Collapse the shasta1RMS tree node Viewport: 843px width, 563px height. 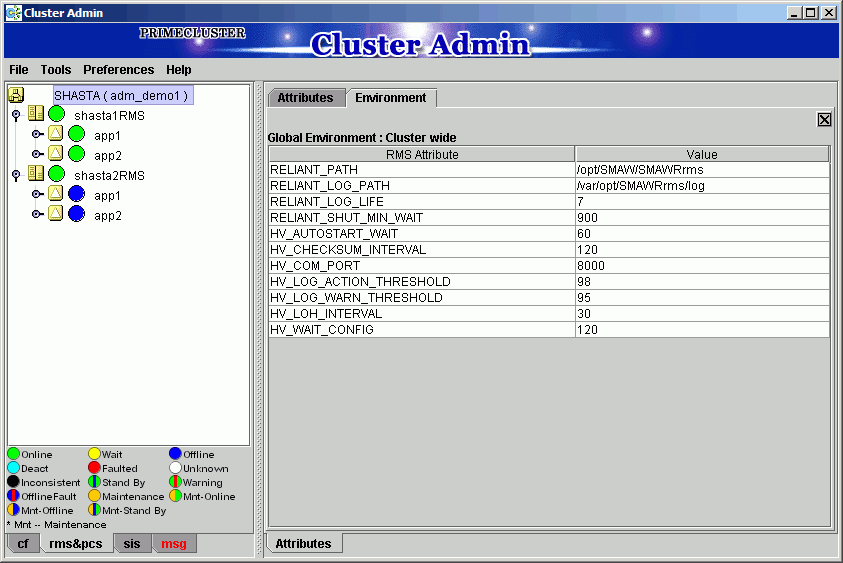coord(16,115)
